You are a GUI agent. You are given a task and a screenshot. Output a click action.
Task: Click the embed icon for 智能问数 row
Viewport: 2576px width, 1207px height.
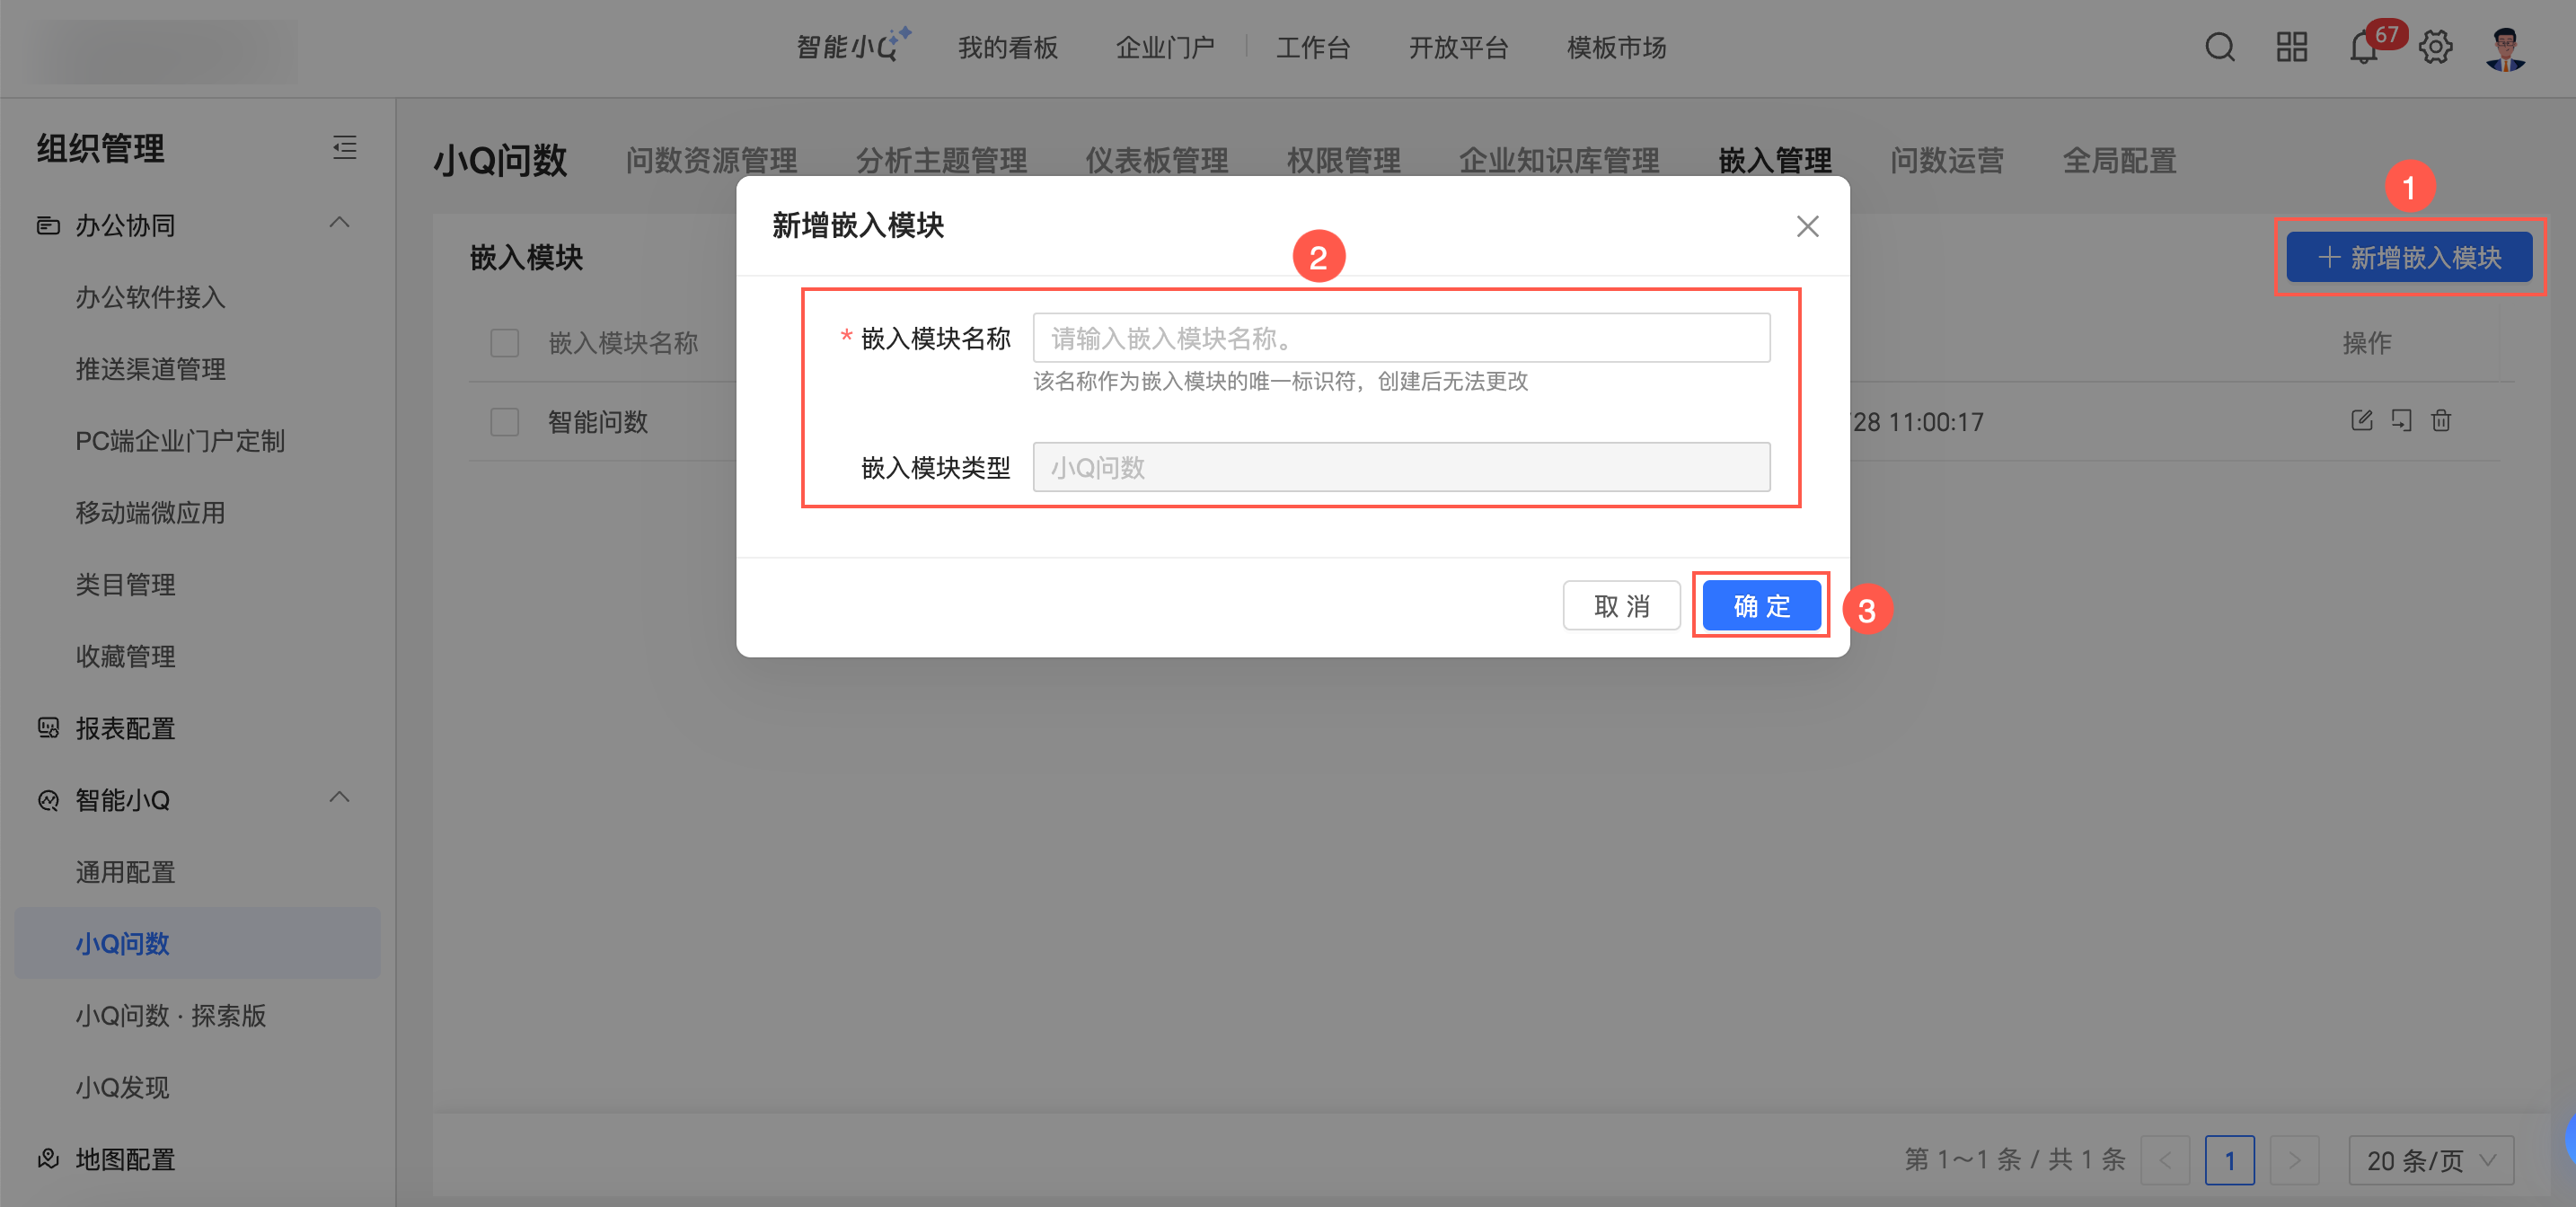click(2401, 421)
